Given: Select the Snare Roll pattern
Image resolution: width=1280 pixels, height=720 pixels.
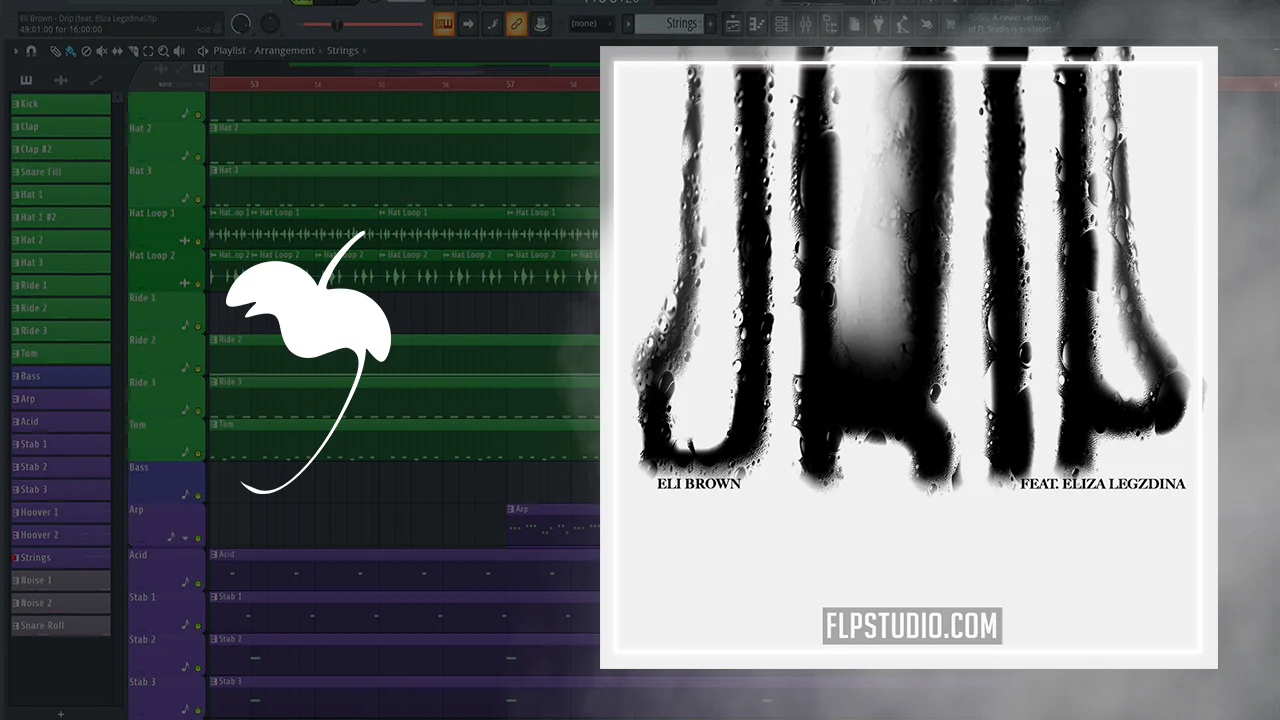Looking at the screenshot, I should pos(60,625).
